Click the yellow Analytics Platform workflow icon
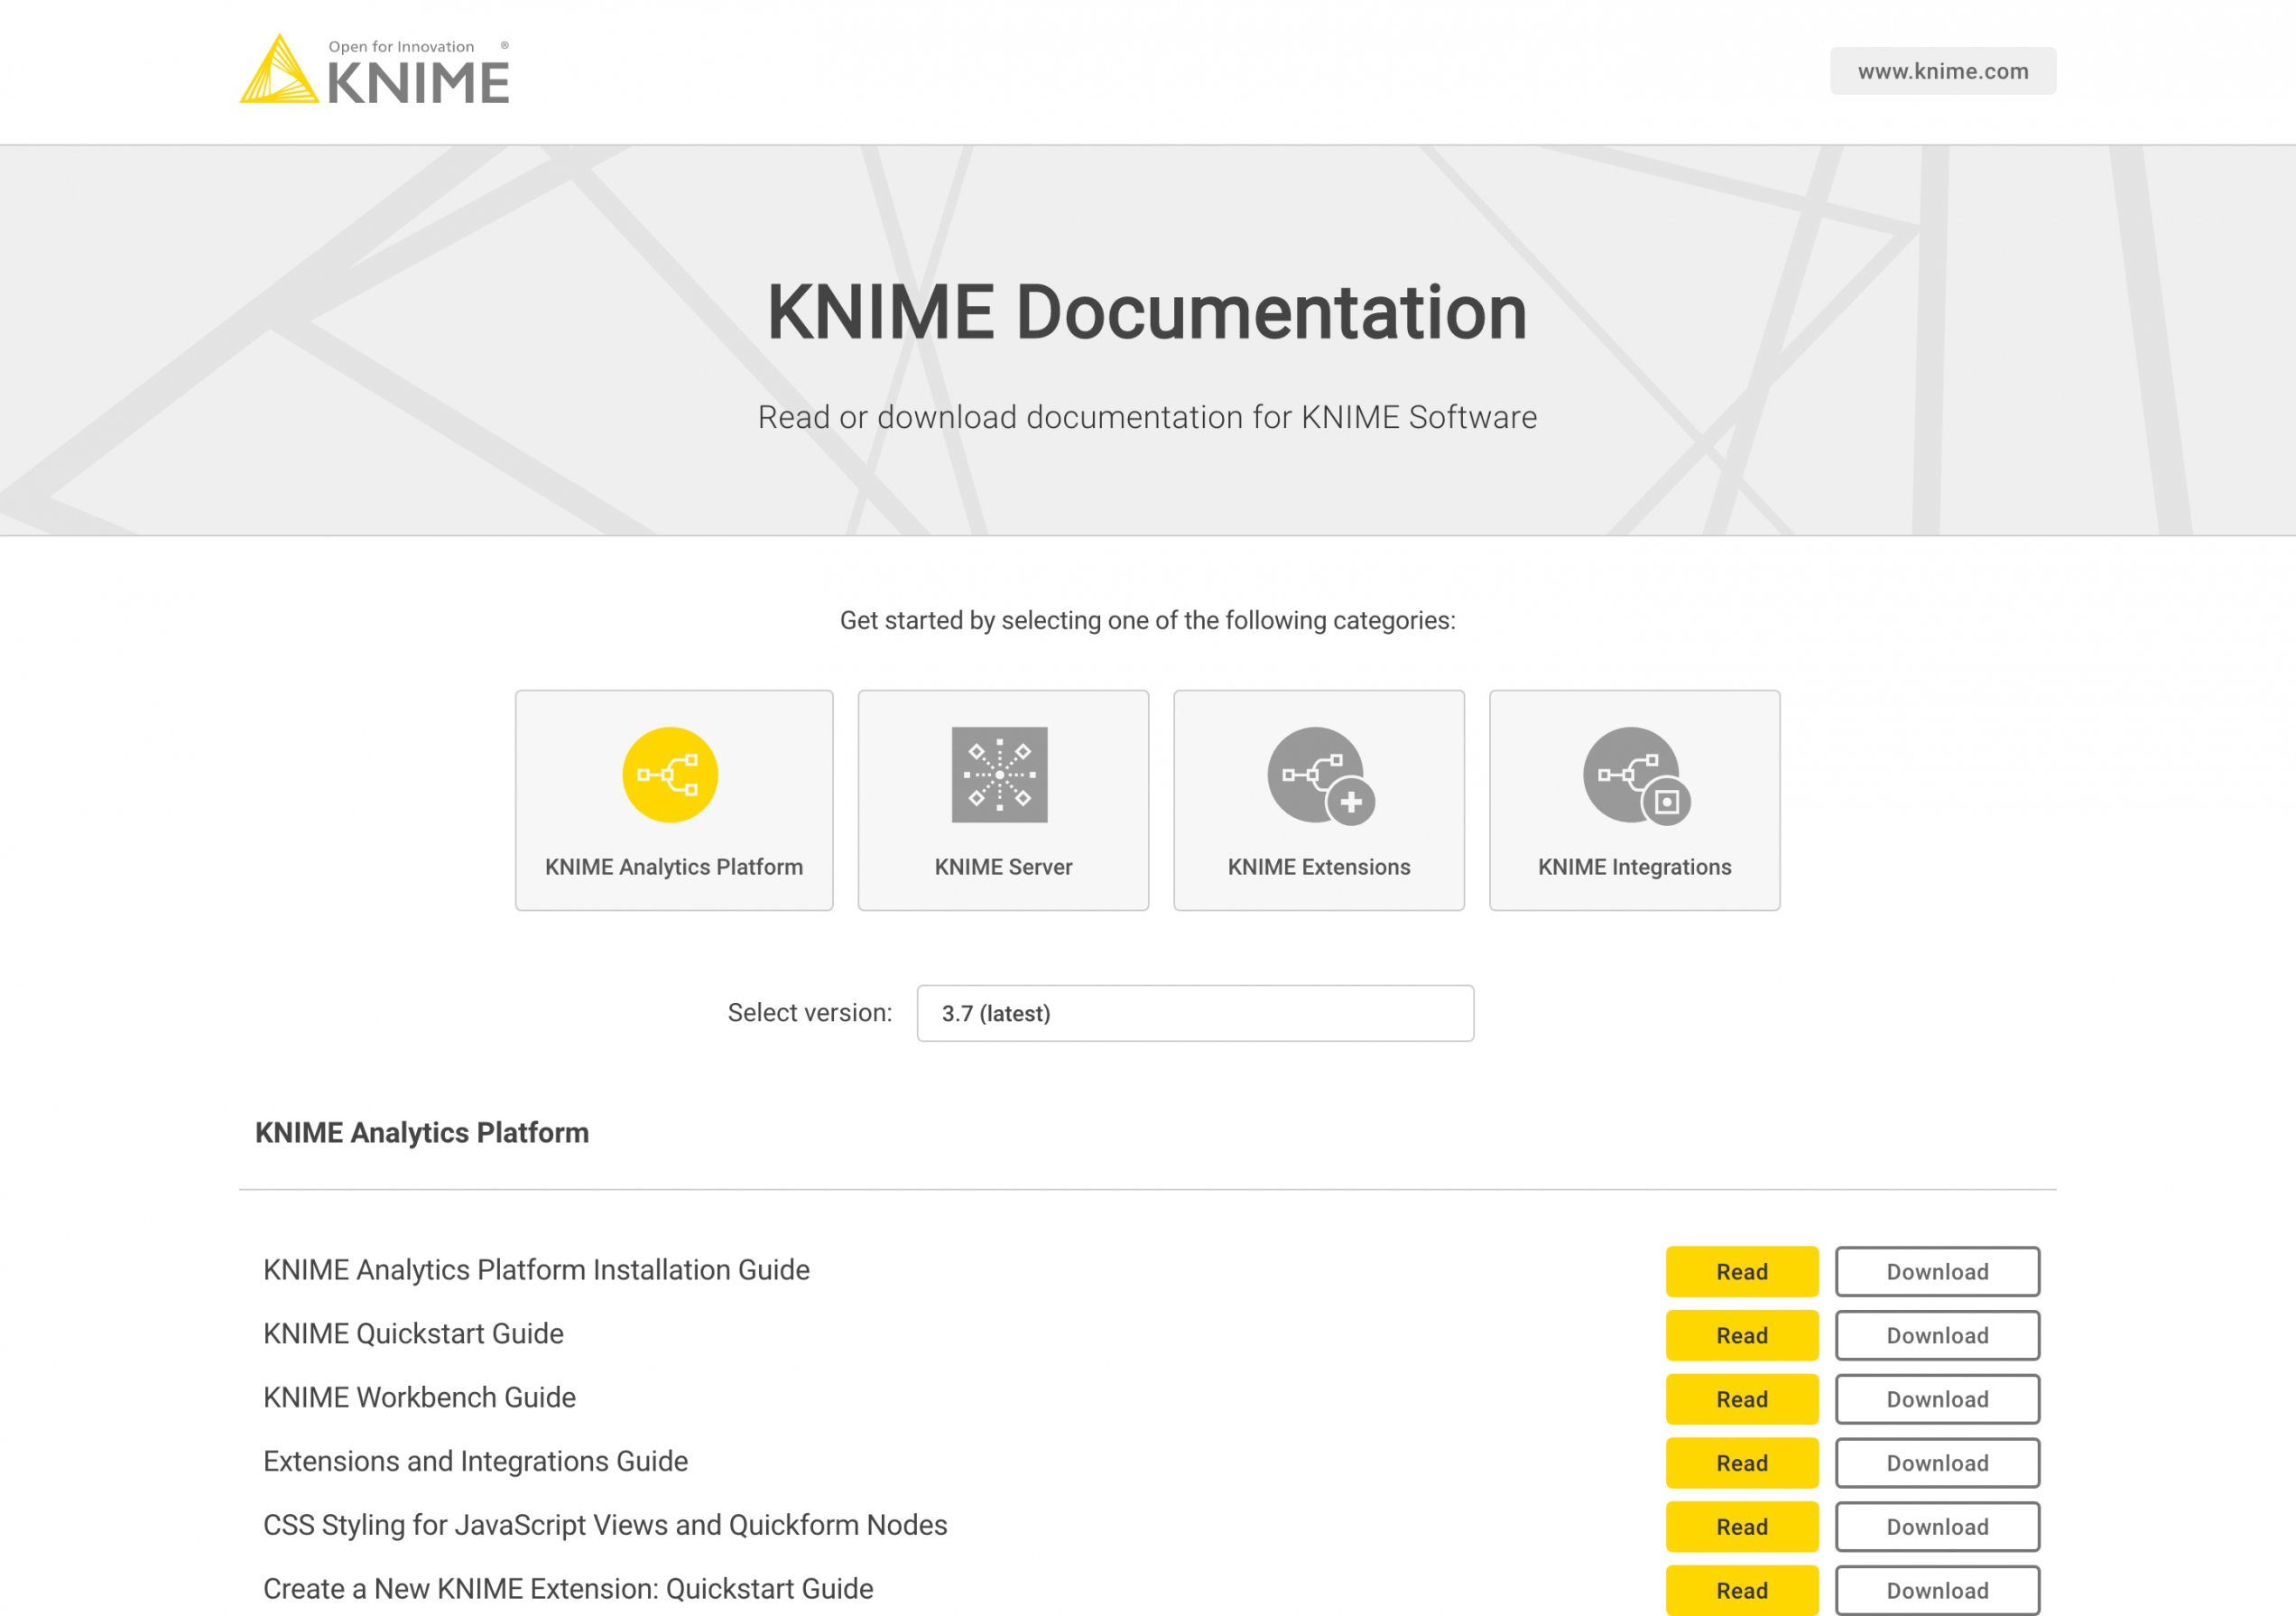The width and height of the screenshot is (2296, 1616). point(670,775)
